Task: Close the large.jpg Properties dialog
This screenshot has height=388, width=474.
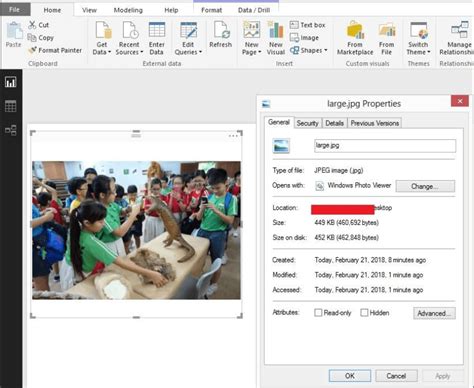Action: click(460, 101)
